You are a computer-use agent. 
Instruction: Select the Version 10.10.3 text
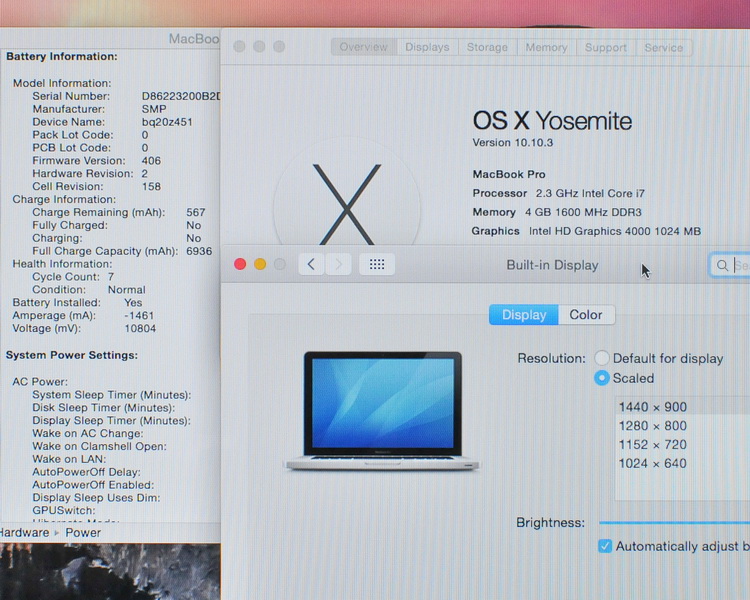coord(513,143)
